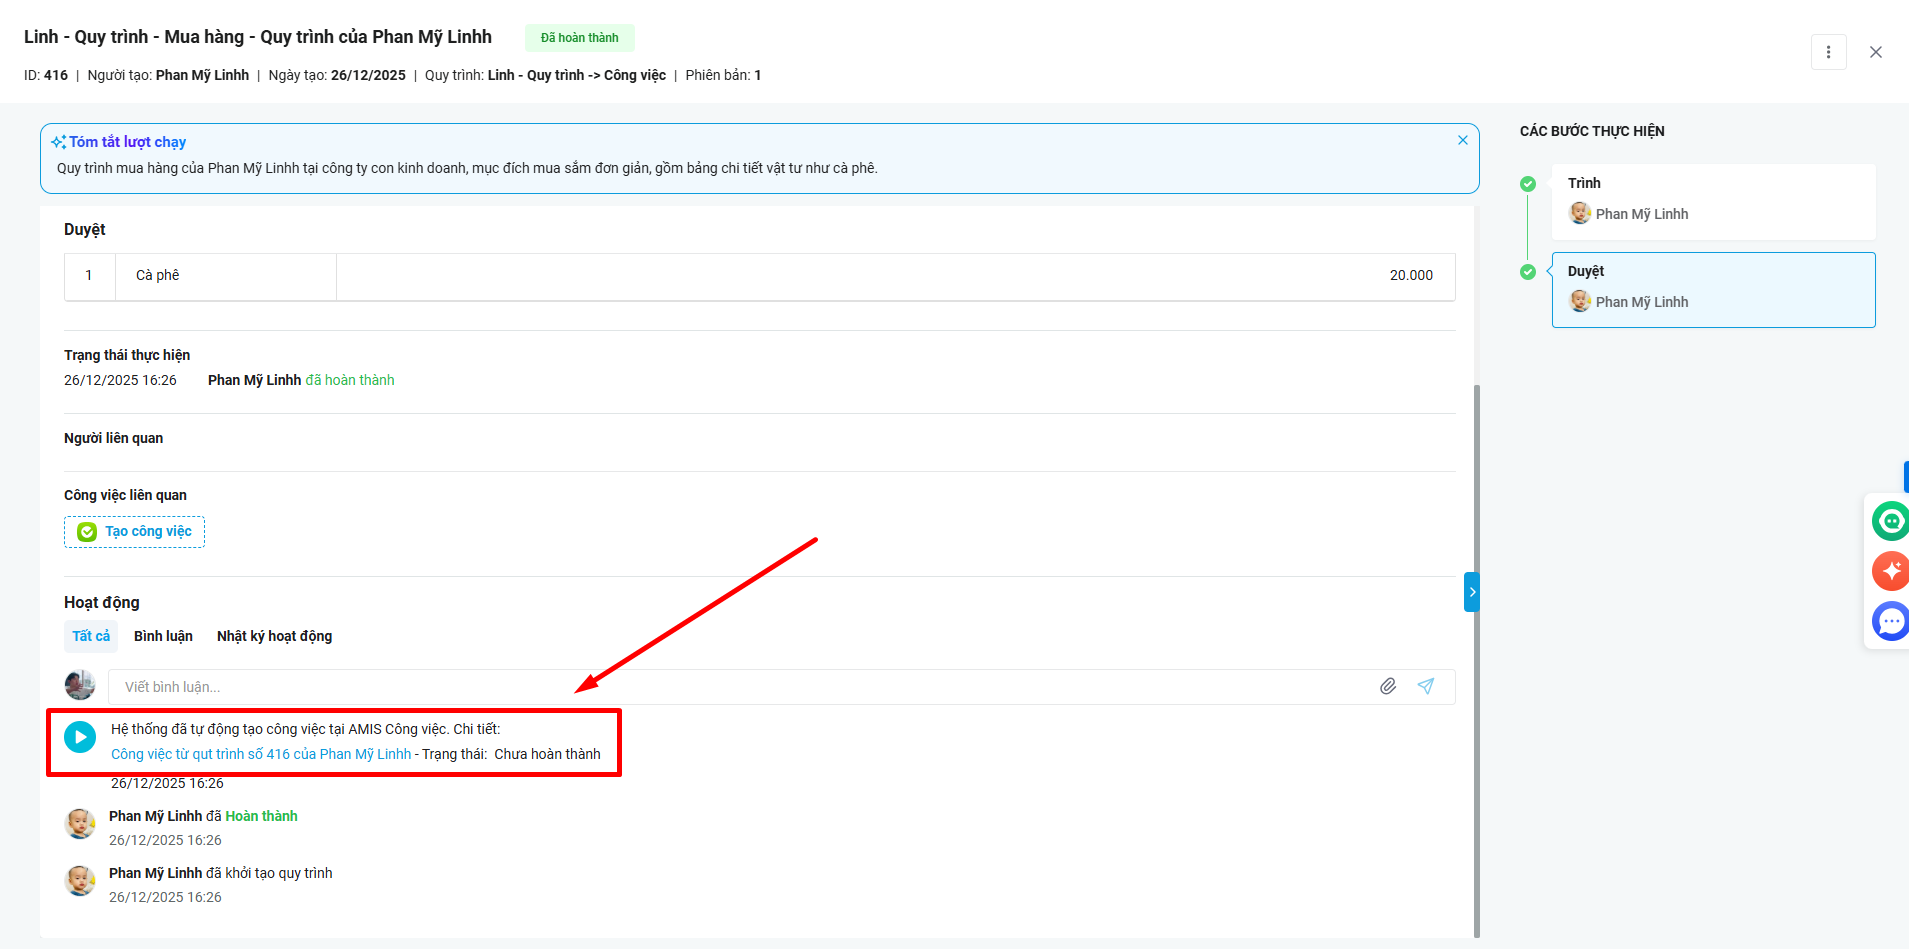
Task: Open the green chat support widget
Action: [1890, 521]
